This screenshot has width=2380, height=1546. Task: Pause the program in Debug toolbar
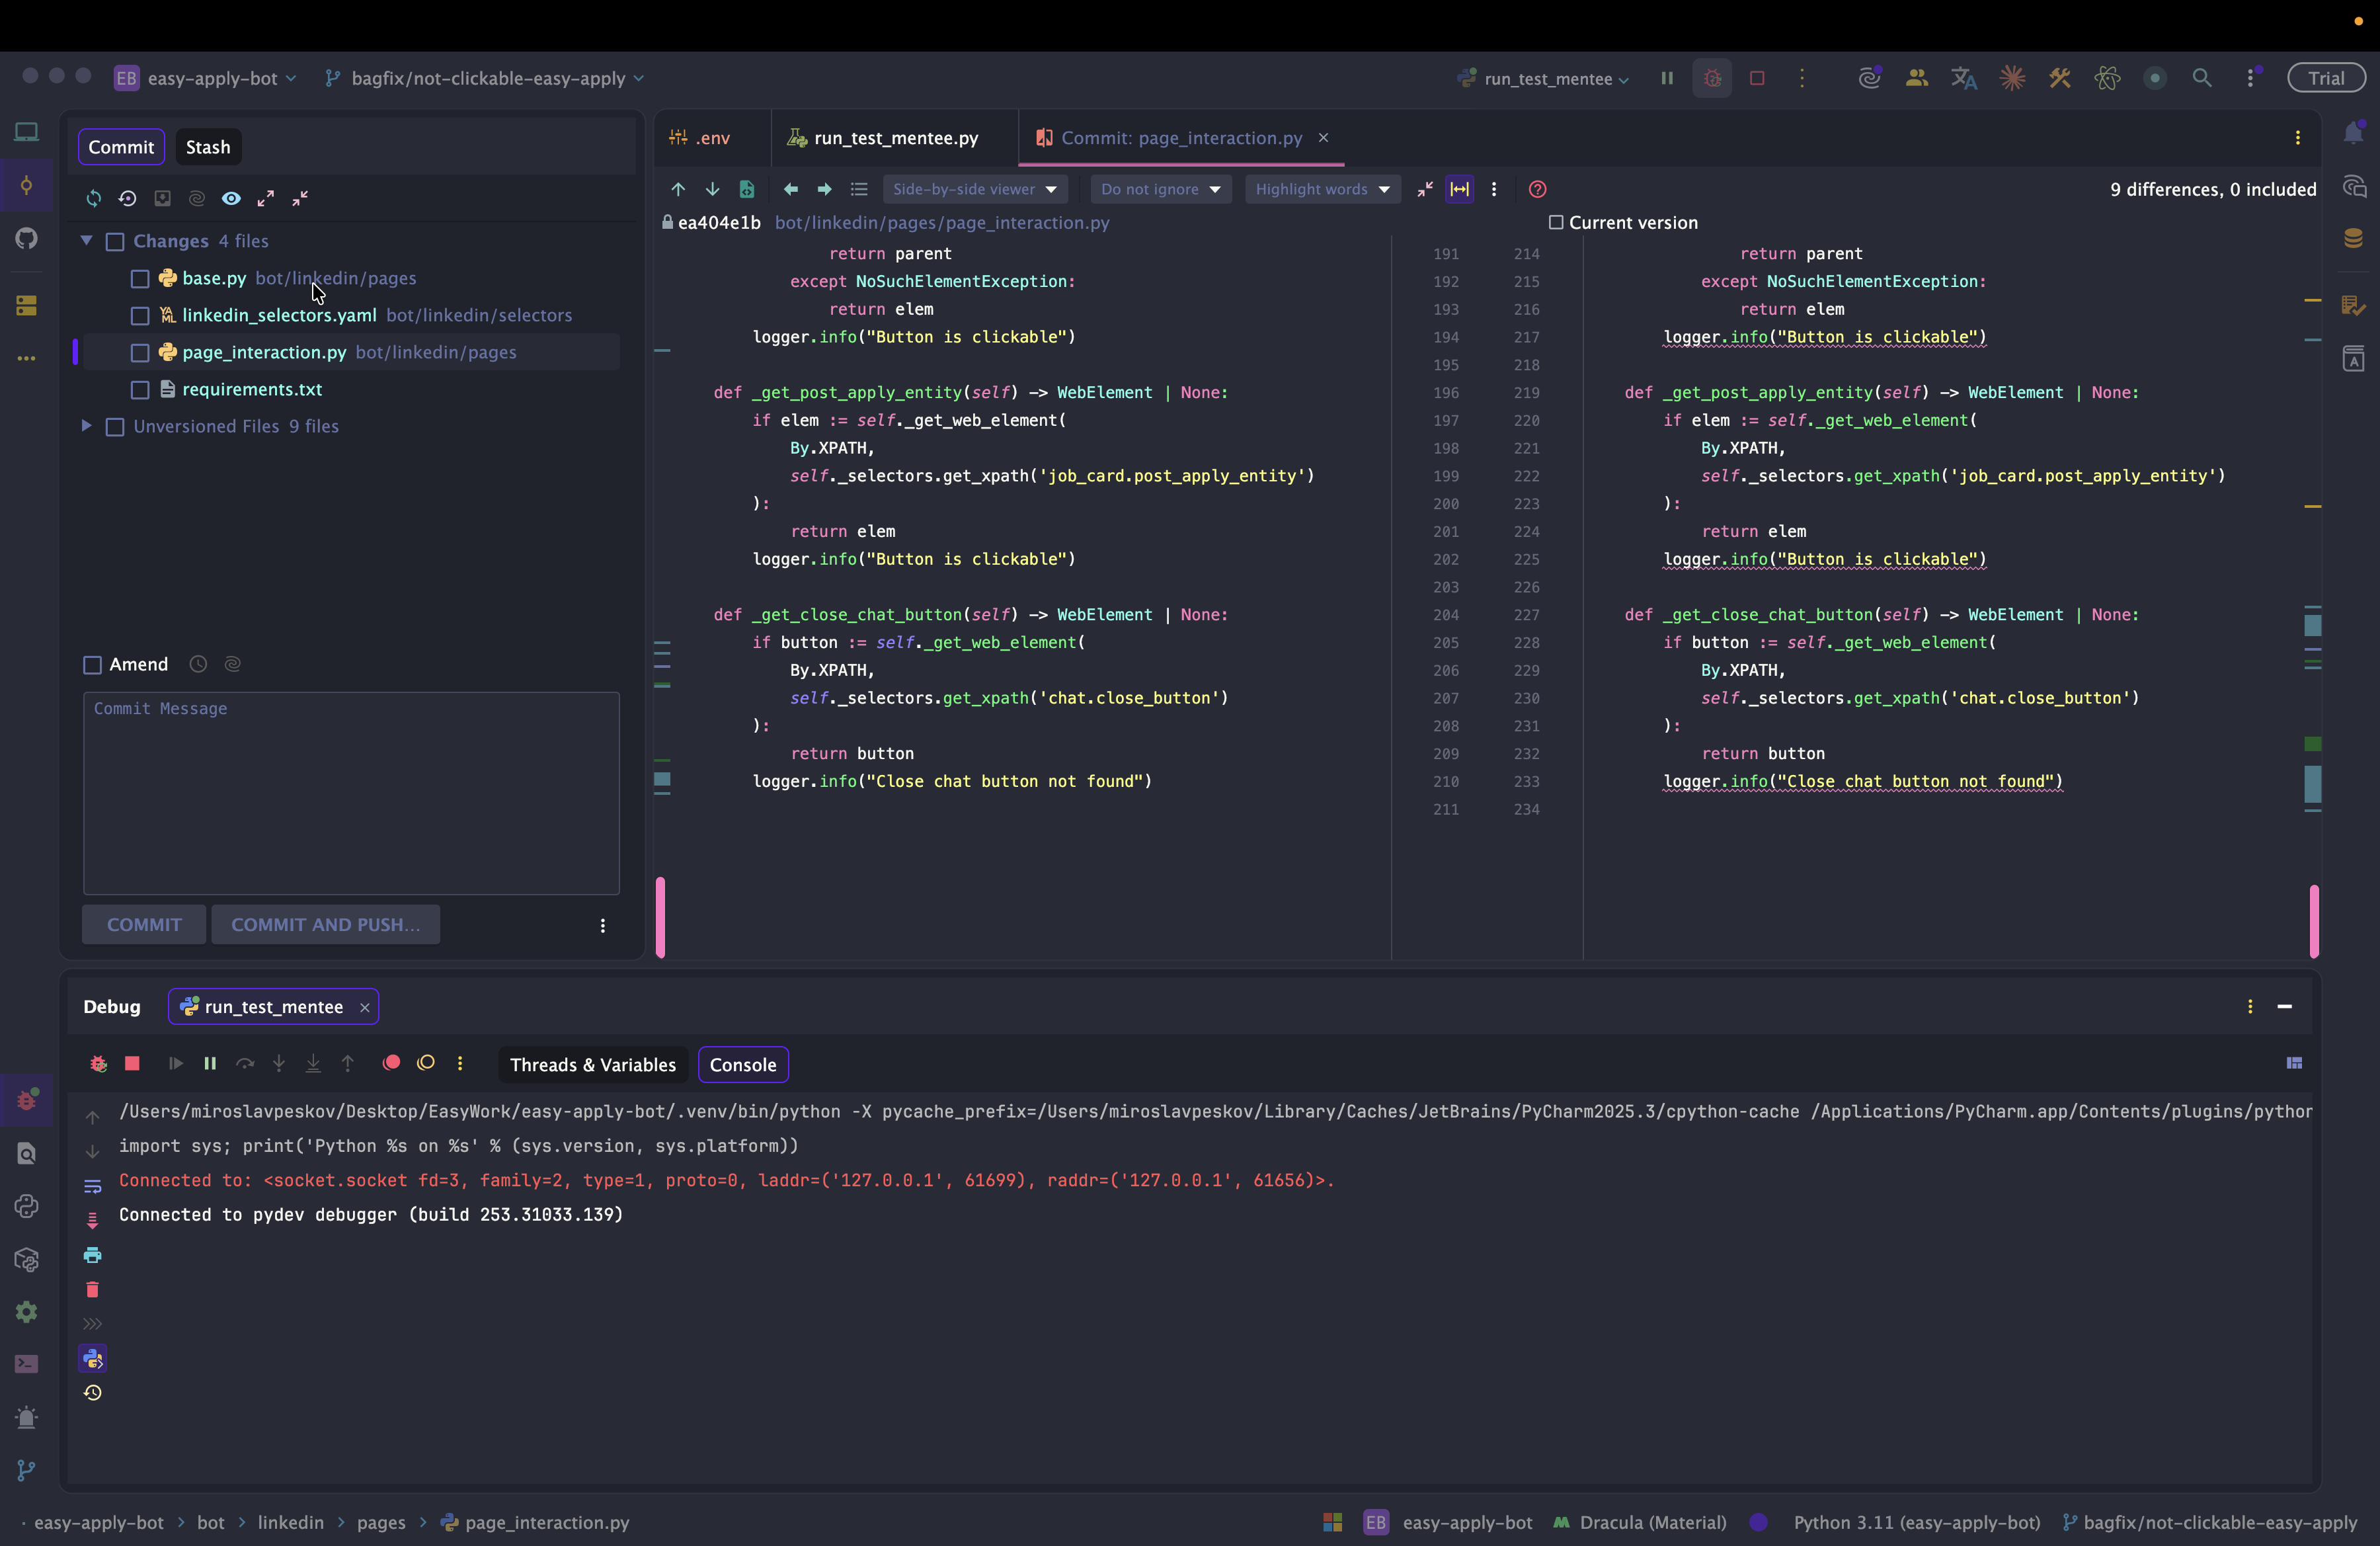(210, 1063)
